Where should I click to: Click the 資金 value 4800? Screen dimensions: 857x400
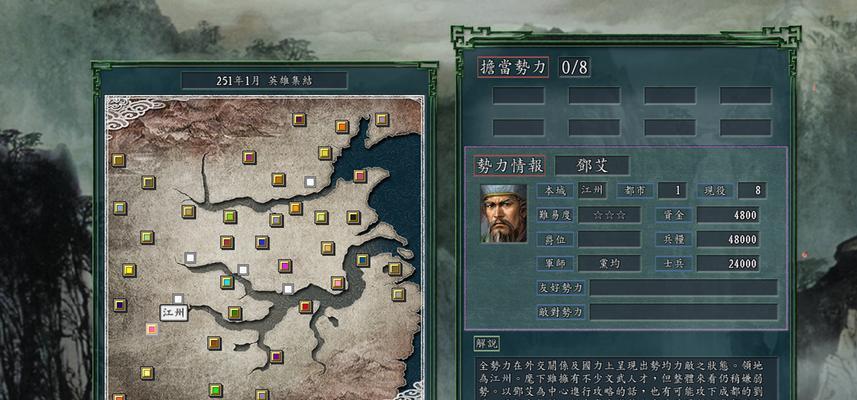click(727, 215)
